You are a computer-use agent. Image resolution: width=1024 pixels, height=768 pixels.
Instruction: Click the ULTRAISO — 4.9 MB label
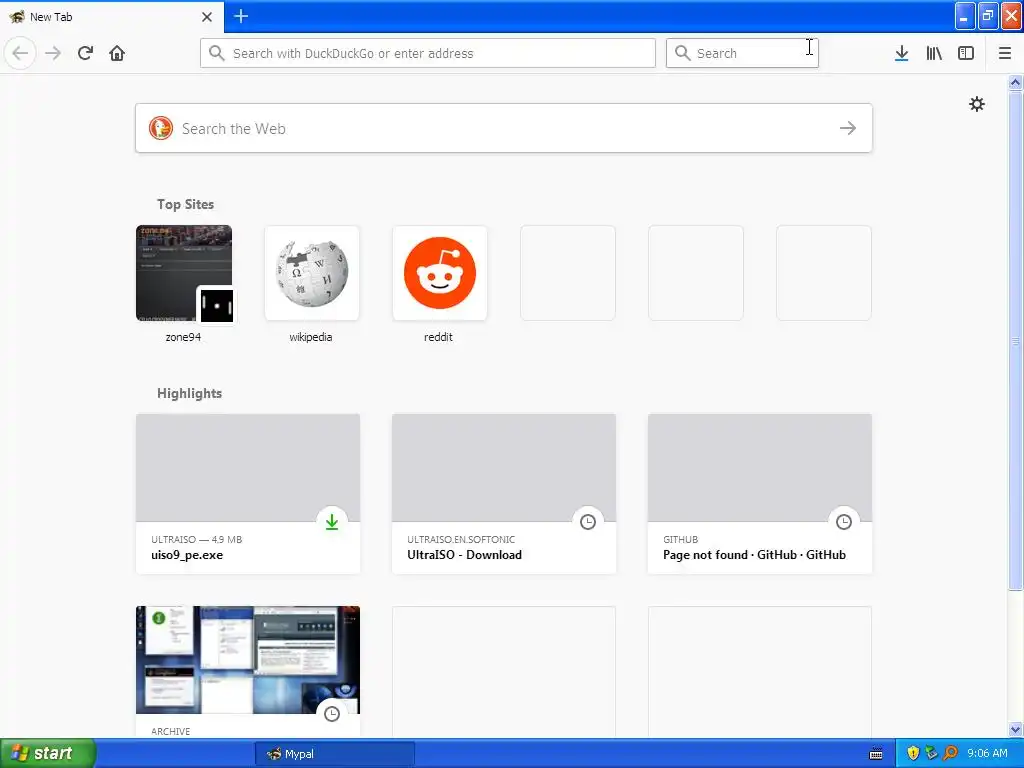(x=197, y=539)
